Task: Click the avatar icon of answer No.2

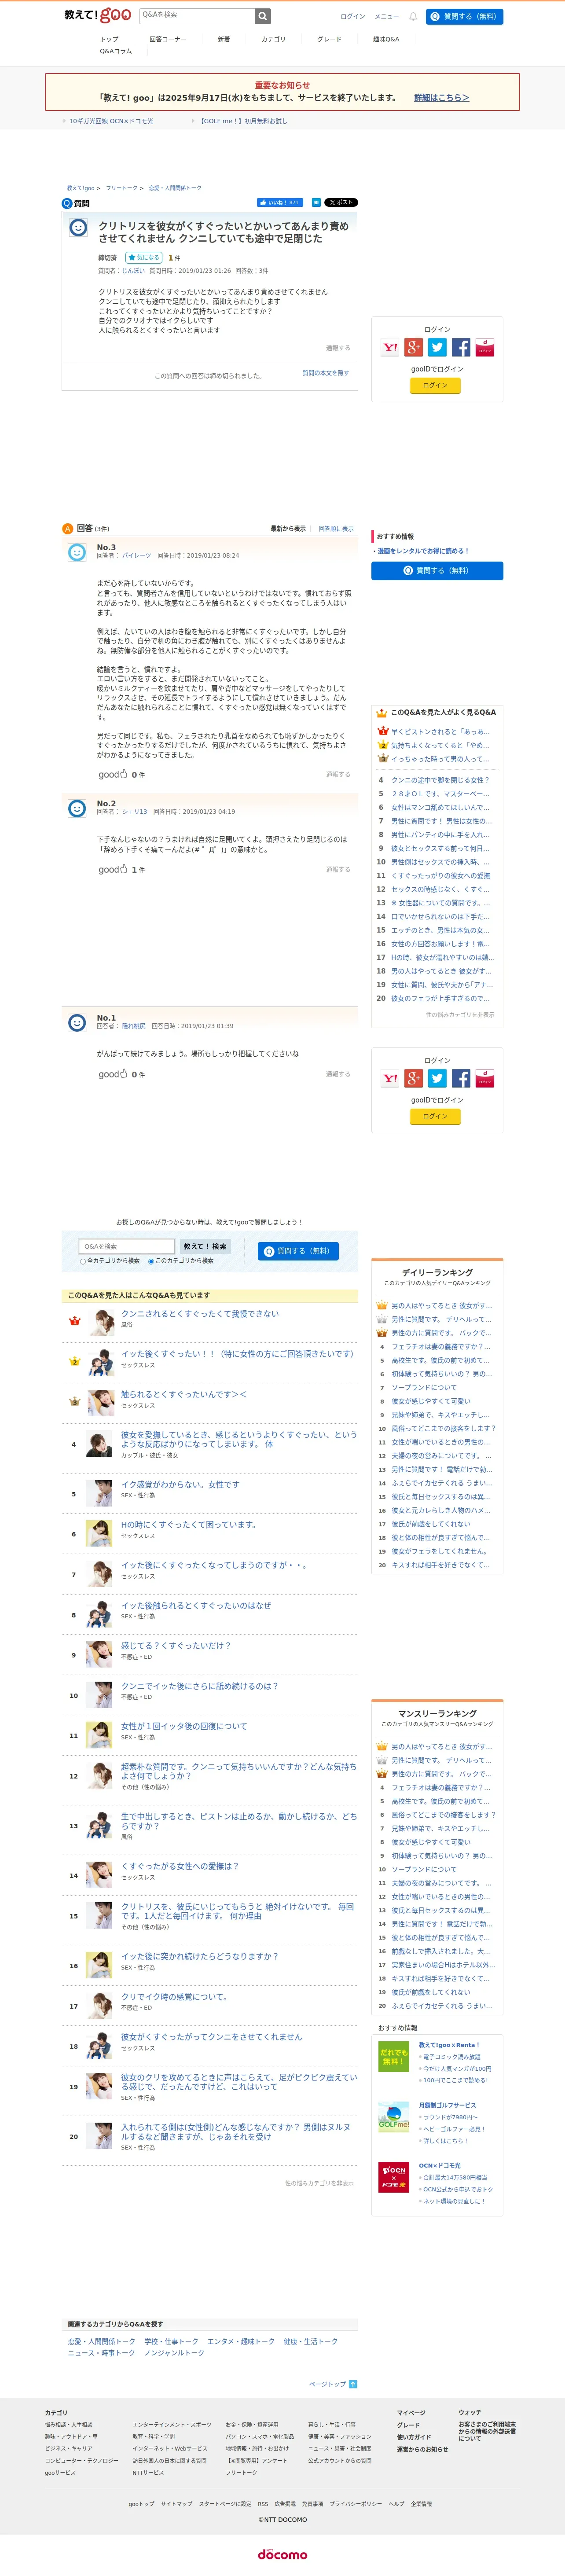Action: (x=77, y=808)
